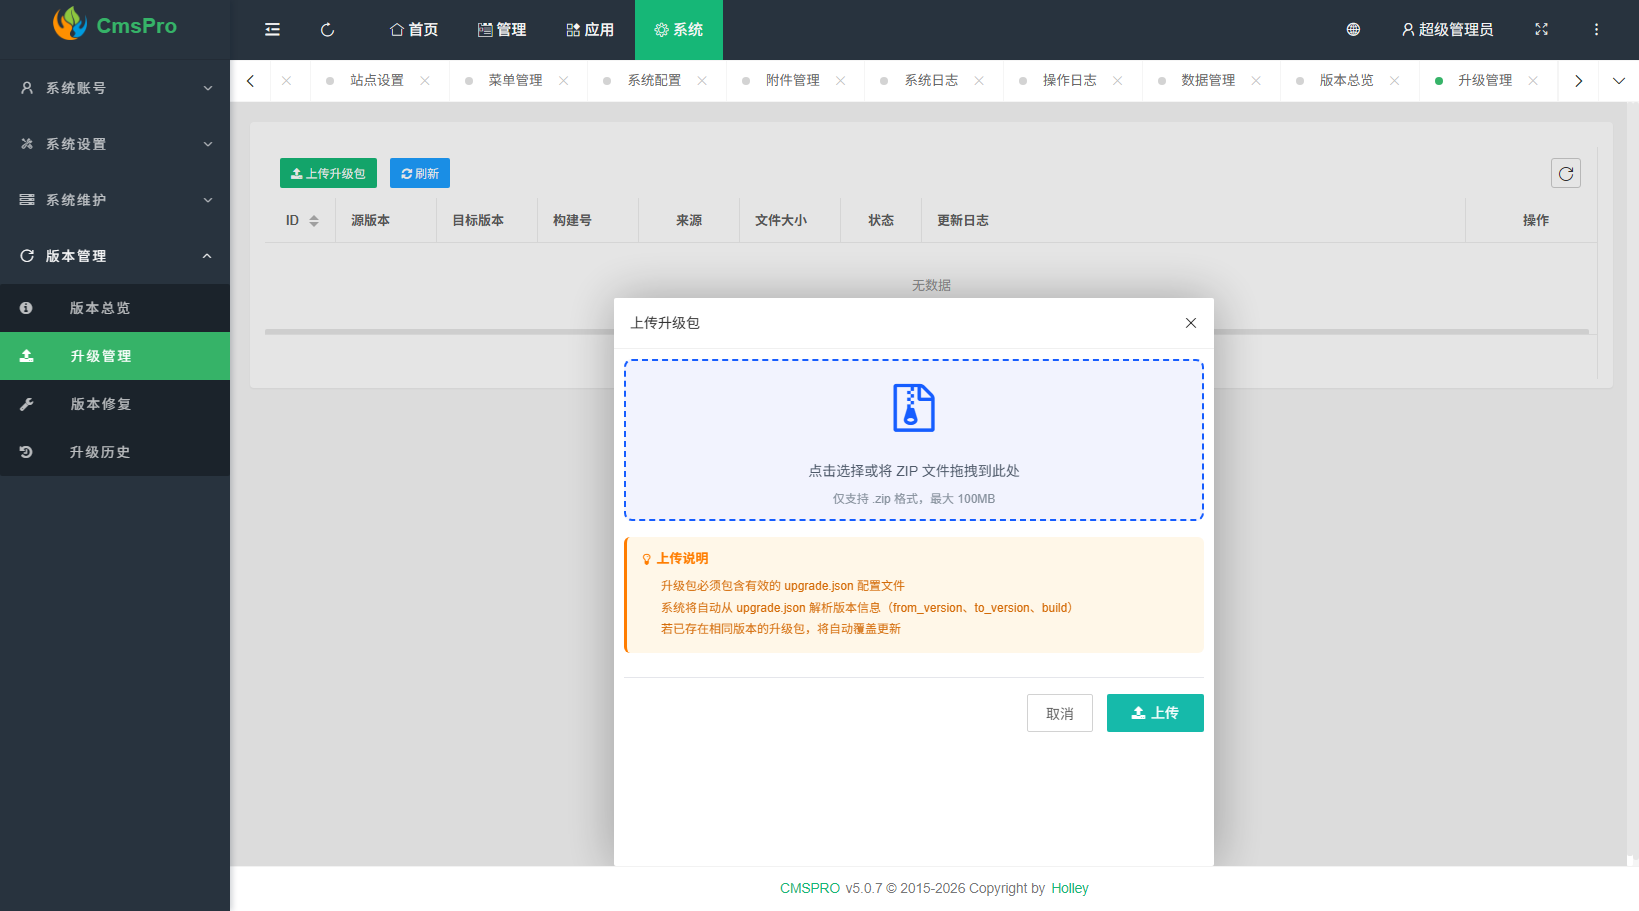Switch to the 系统日志 tab

[931, 81]
